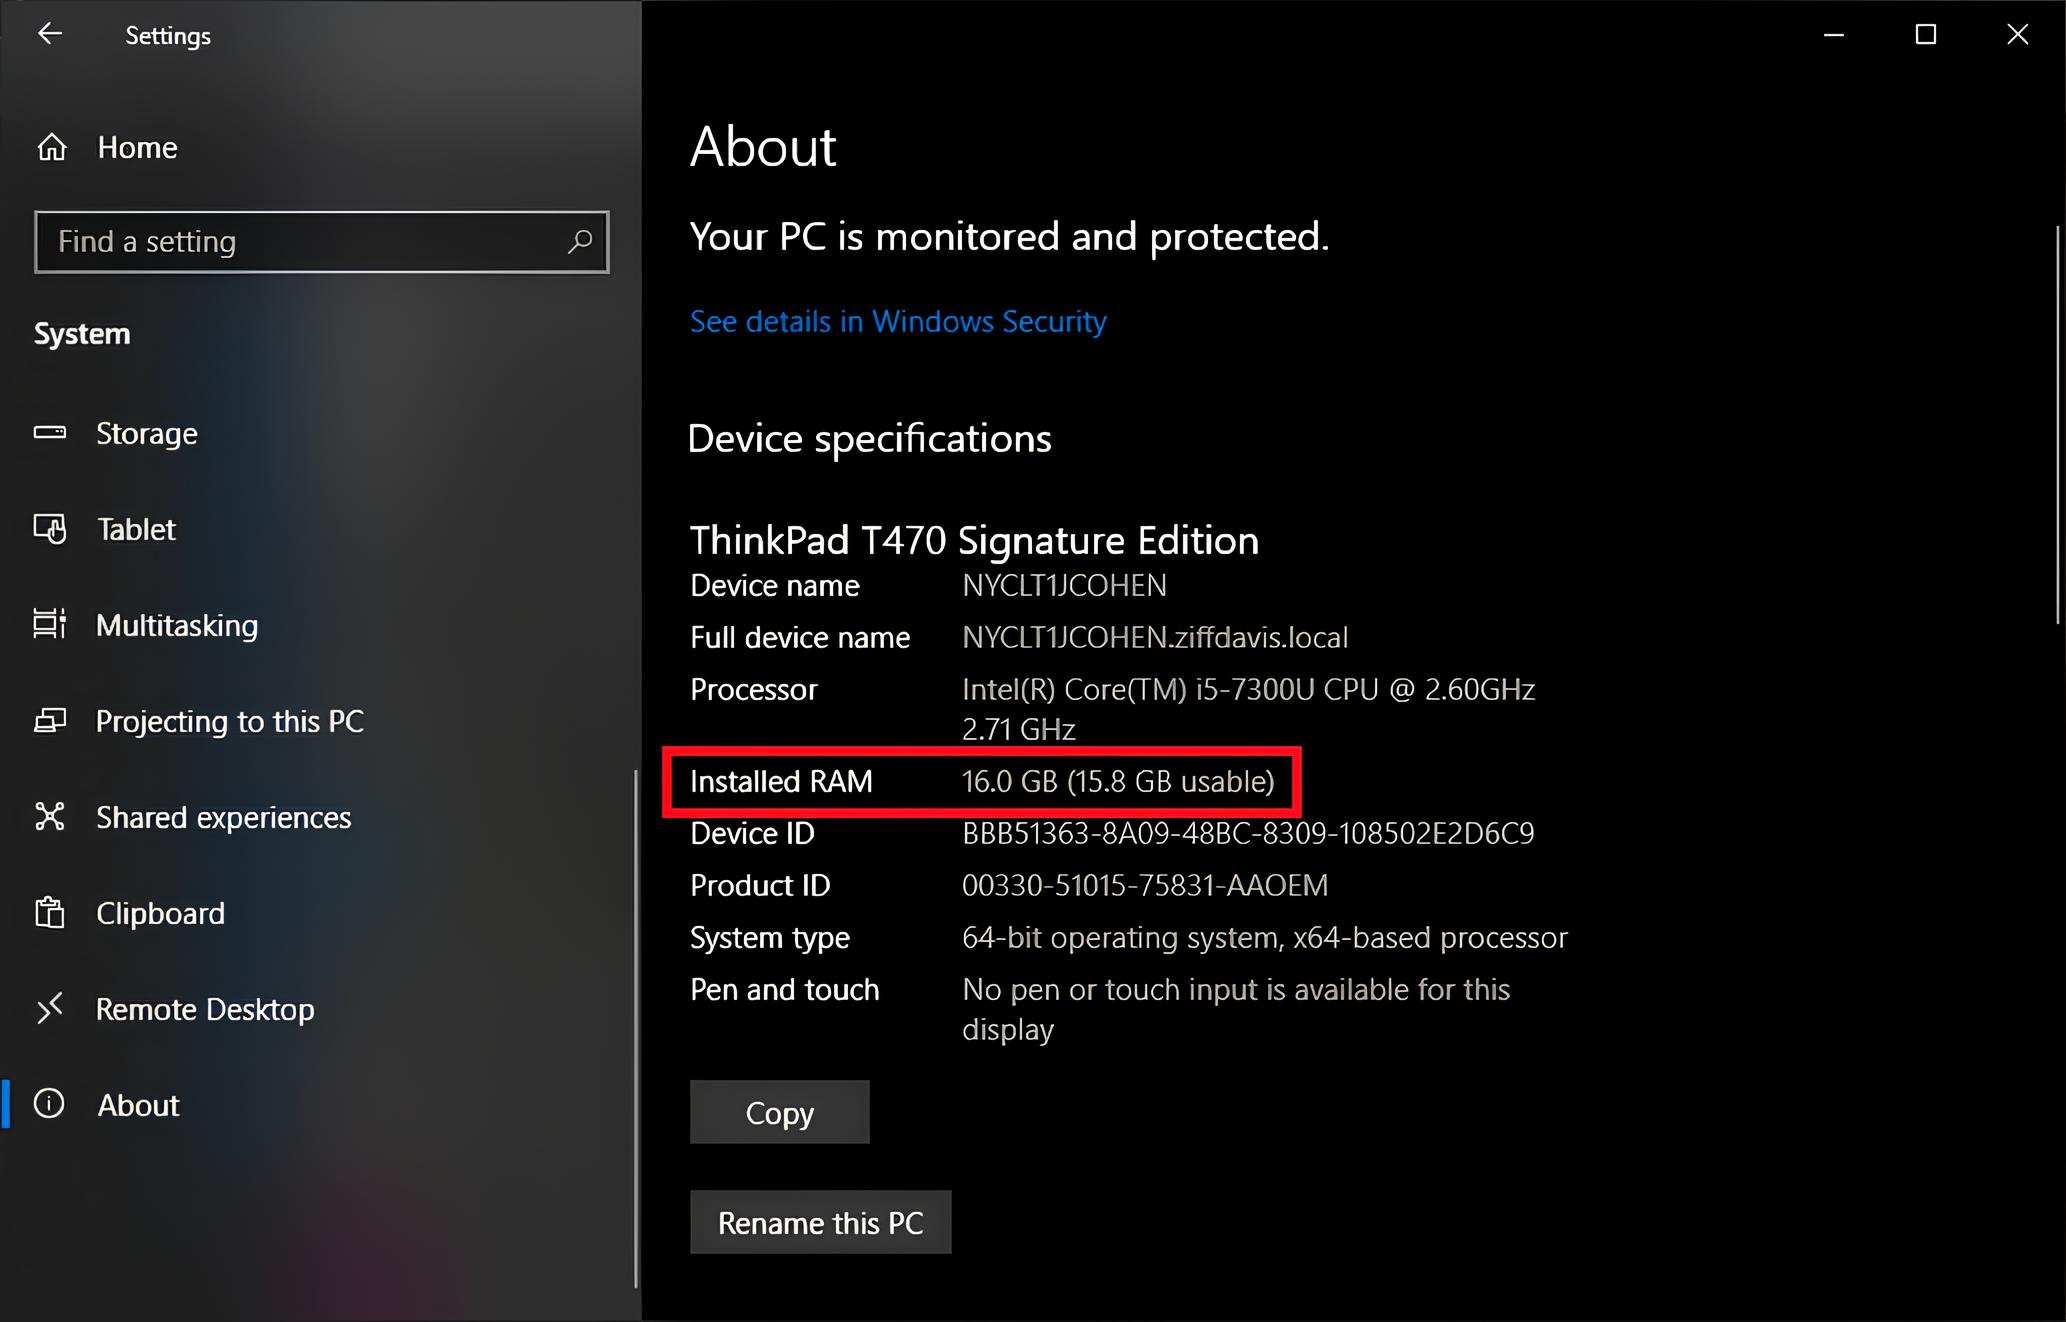Click the Multitasking icon in sidebar
Screen dimensions: 2066x1322
[50, 624]
